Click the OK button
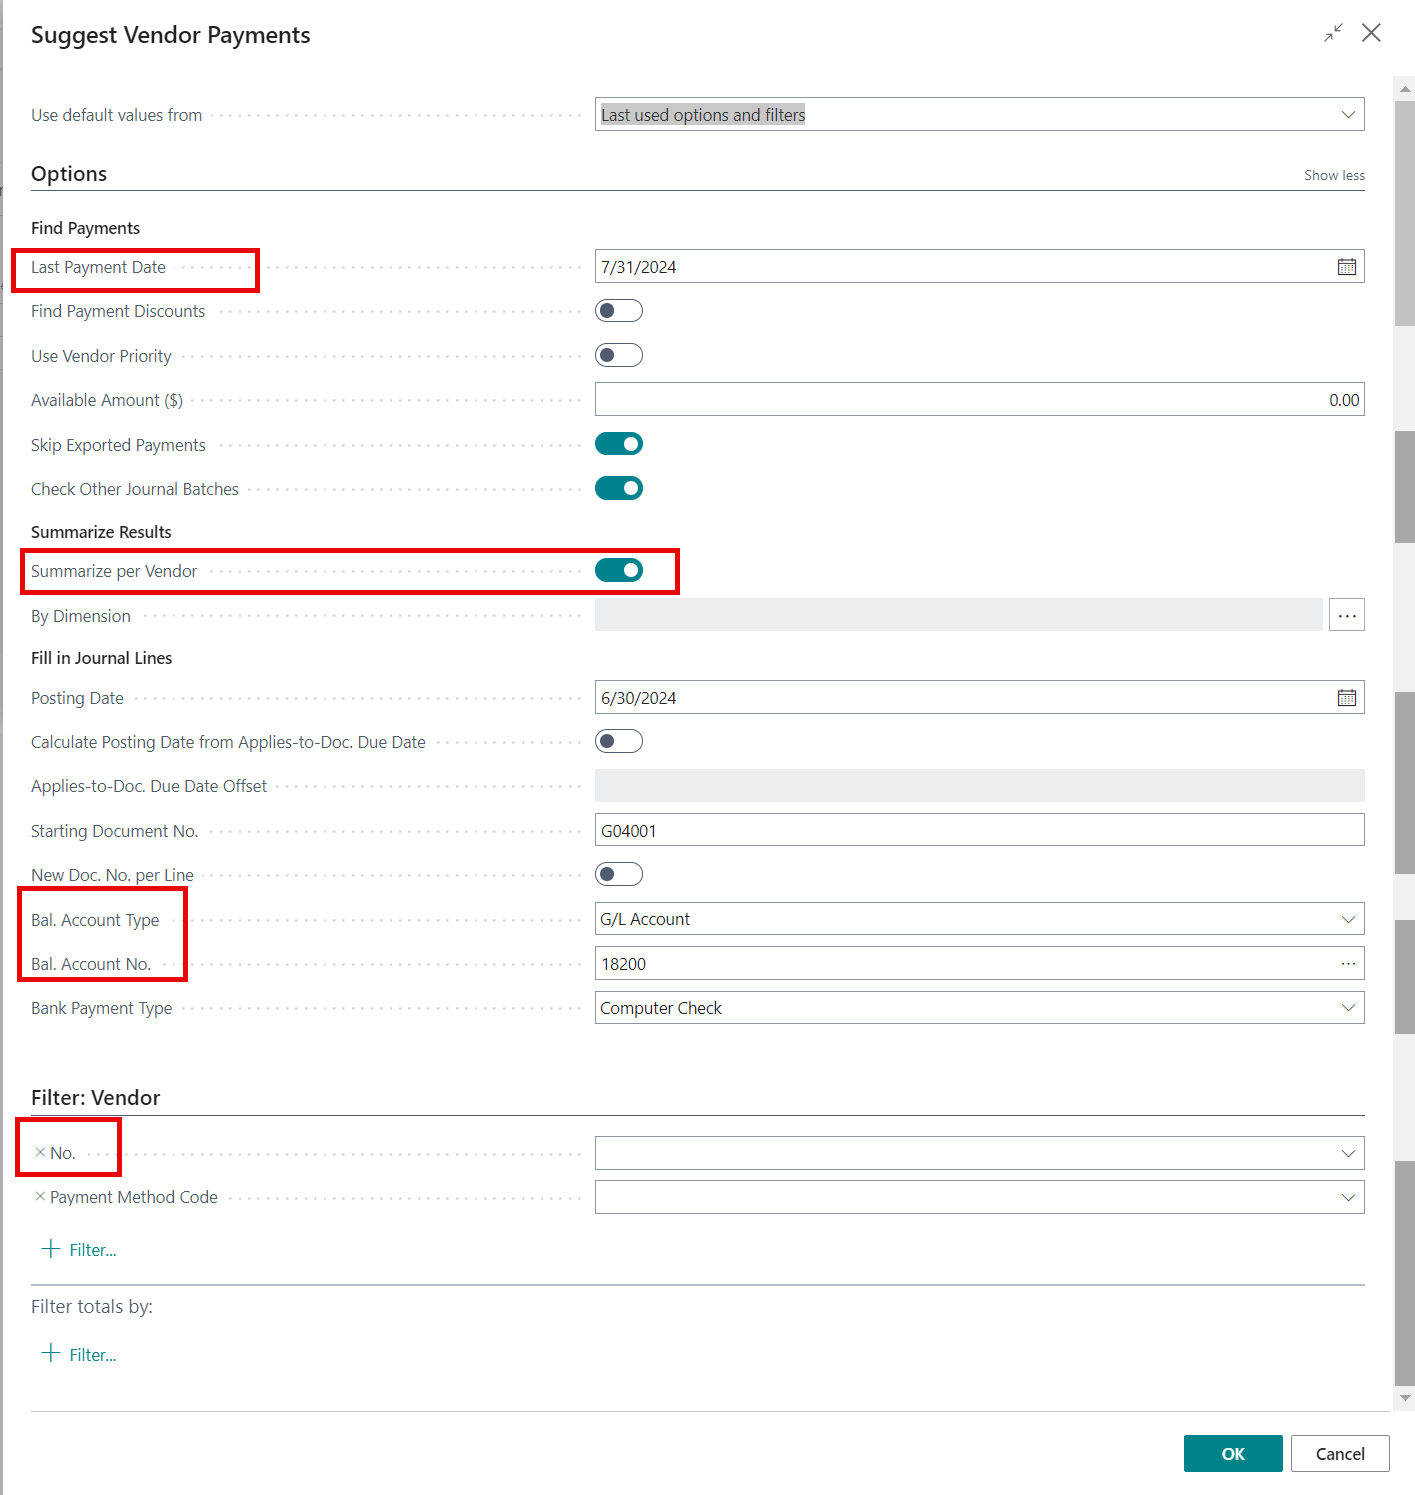 click(1232, 1453)
